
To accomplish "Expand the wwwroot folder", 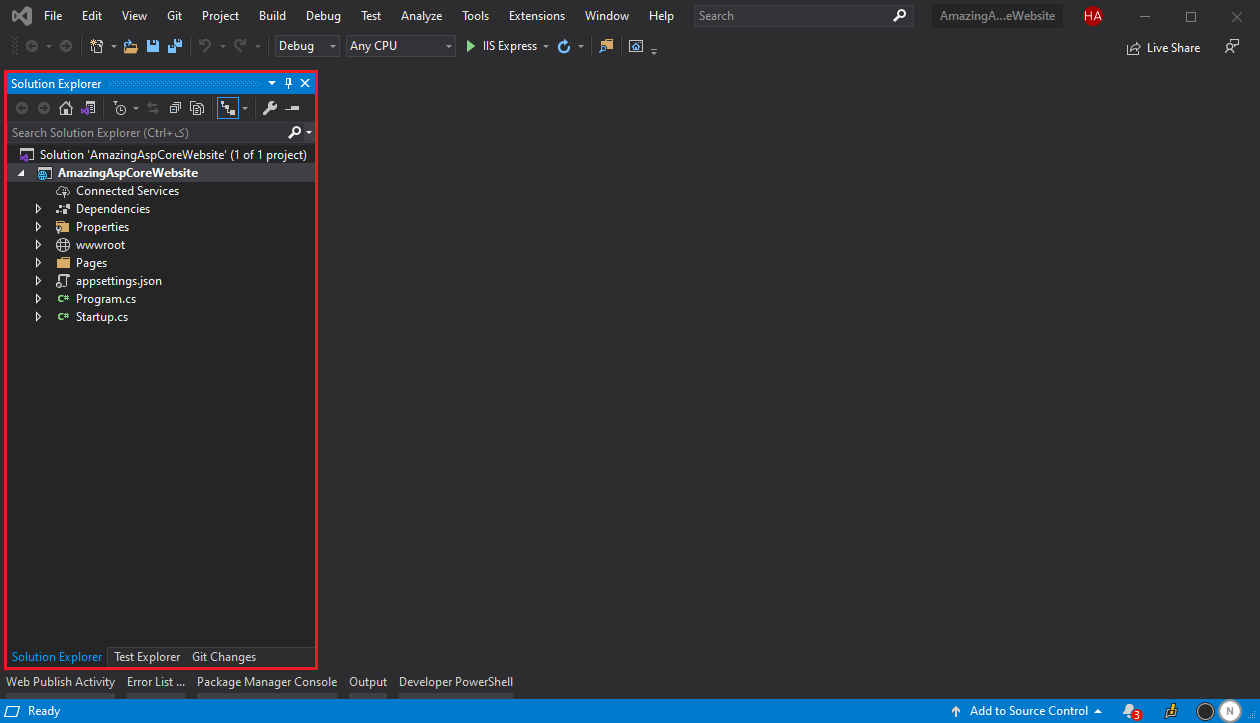I will click(38, 245).
